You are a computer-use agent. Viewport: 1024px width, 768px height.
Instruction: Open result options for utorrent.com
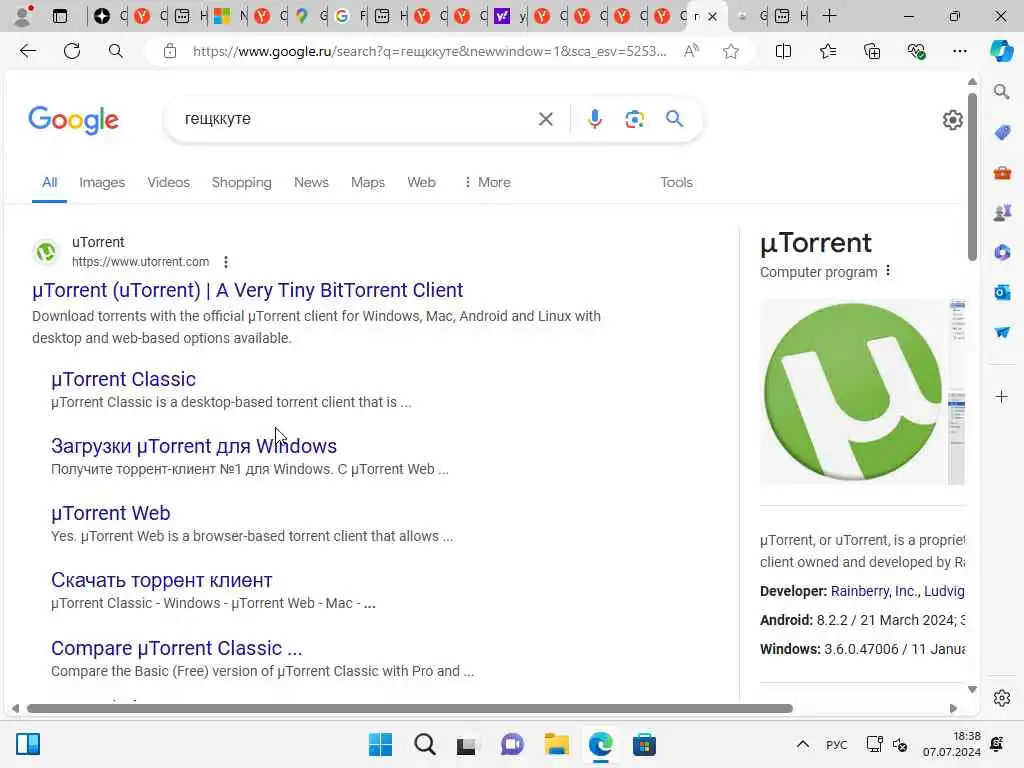[x=225, y=262]
